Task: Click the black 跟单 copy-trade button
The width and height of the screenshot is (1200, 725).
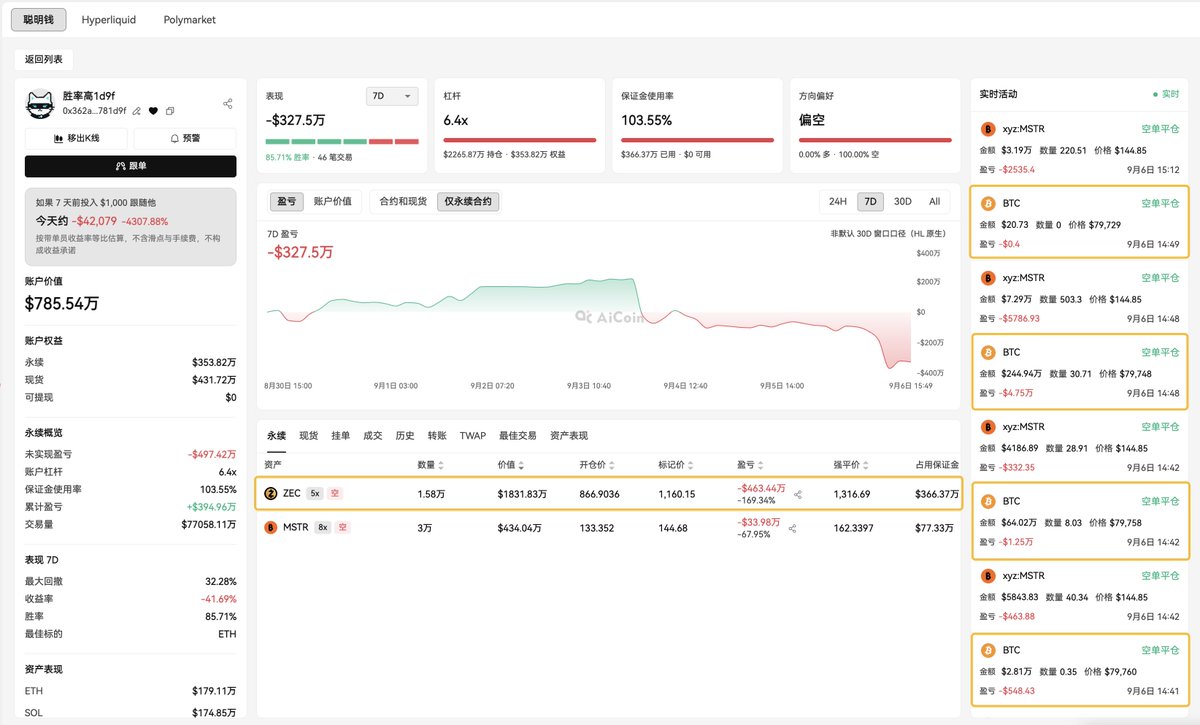Action: [x=131, y=166]
